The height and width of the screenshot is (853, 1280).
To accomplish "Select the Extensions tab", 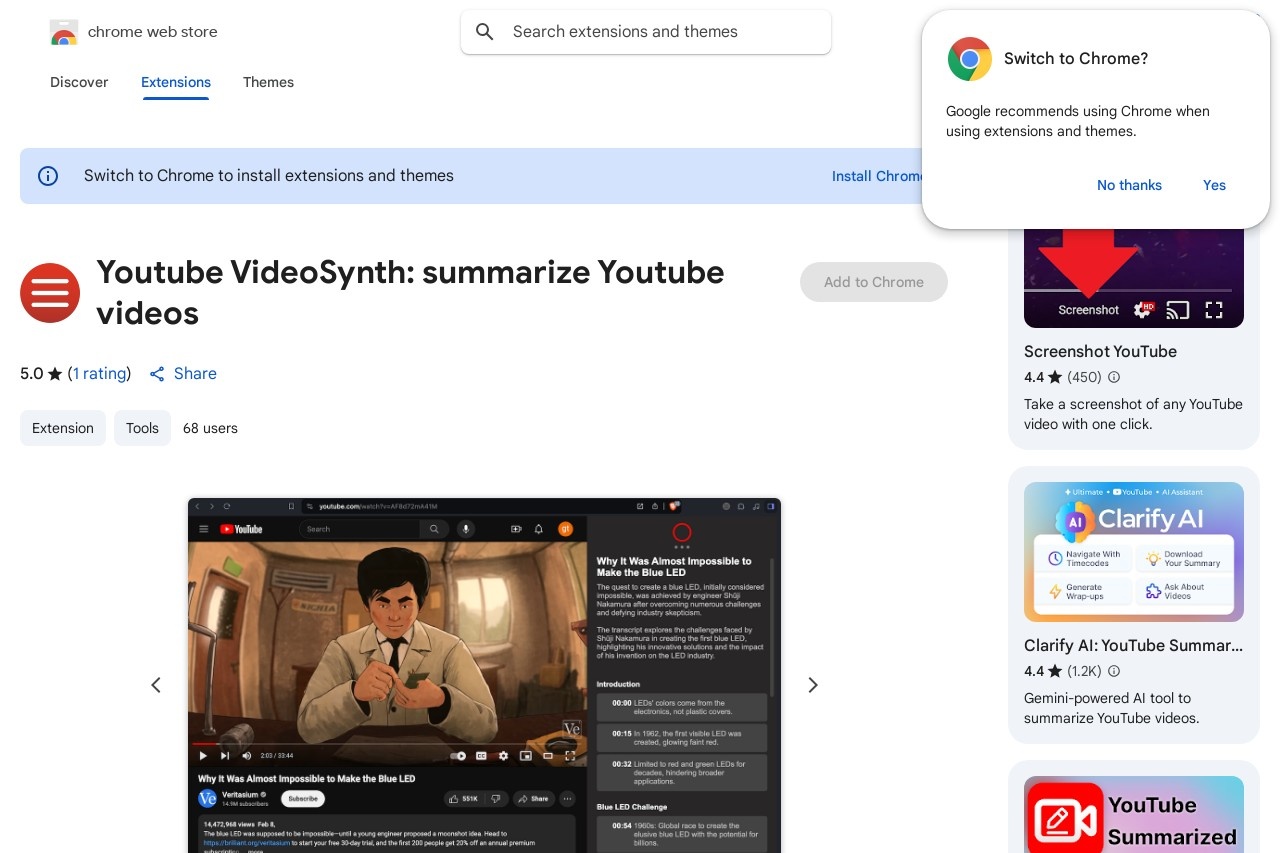I will tap(176, 82).
